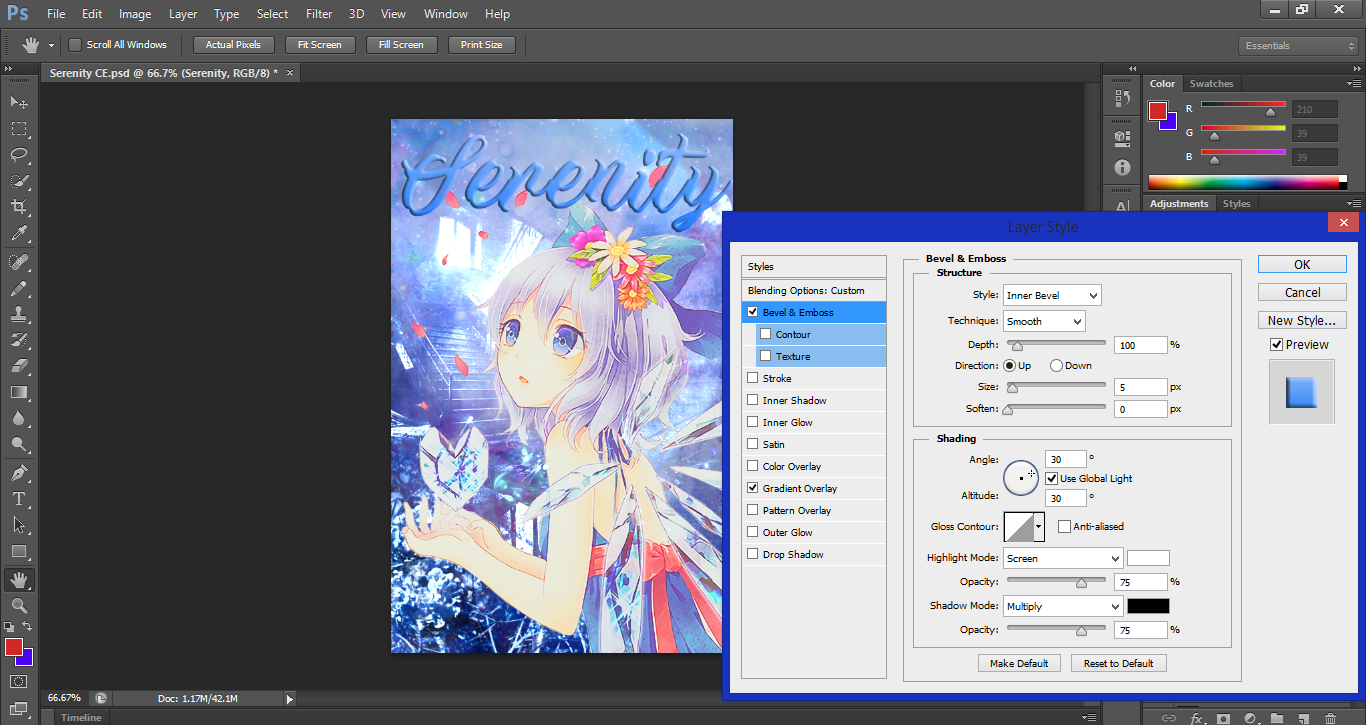Select the Eyedropper tool
This screenshot has width=1366, height=725.
click(19, 233)
